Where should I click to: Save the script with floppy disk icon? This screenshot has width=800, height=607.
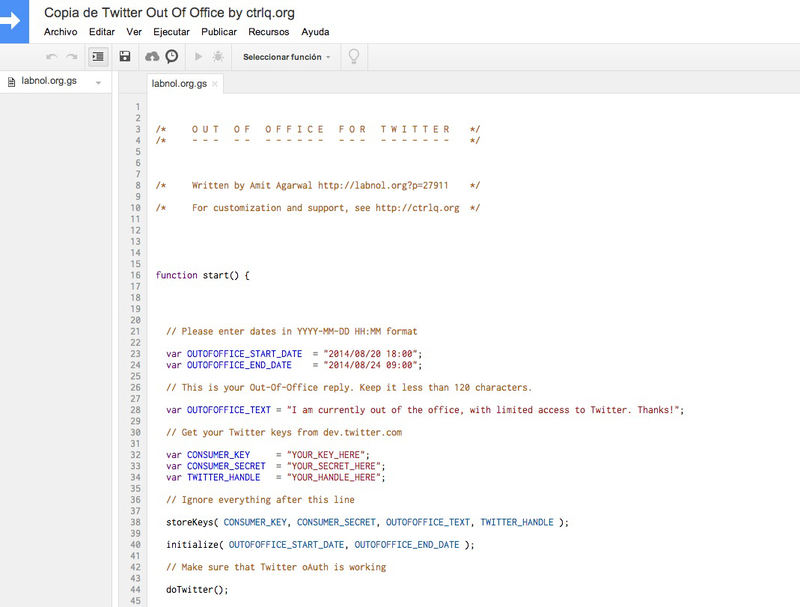point(125,56)
